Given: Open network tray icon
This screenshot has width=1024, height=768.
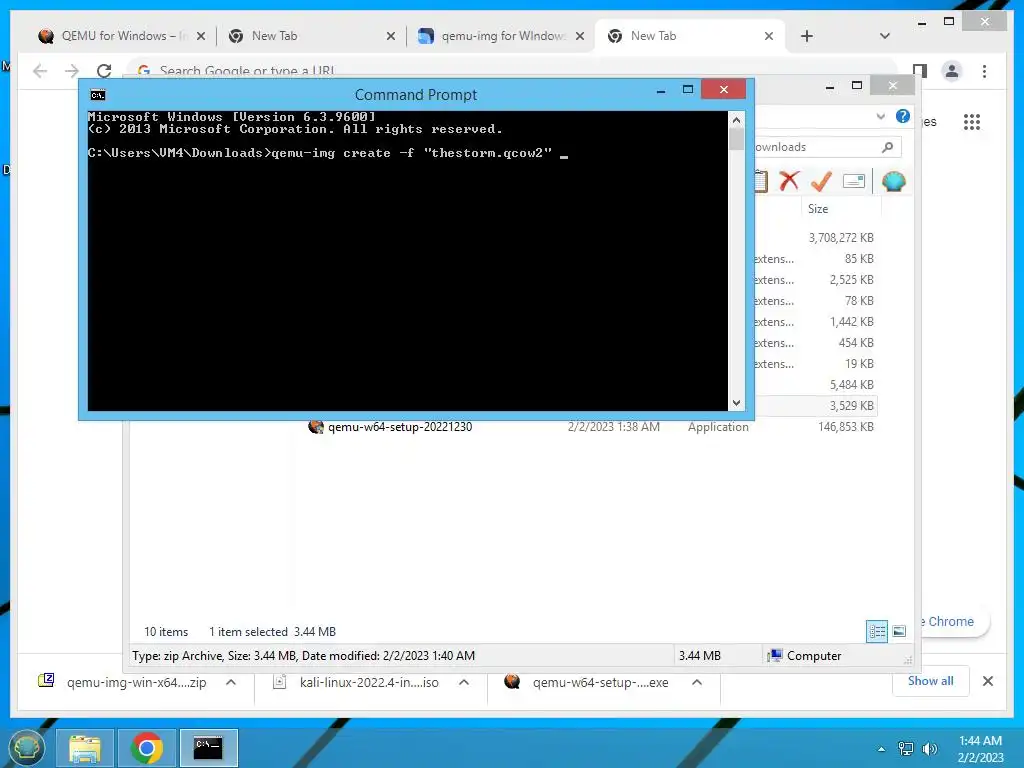Looking at the screenshot, I should tap(906, 749).
